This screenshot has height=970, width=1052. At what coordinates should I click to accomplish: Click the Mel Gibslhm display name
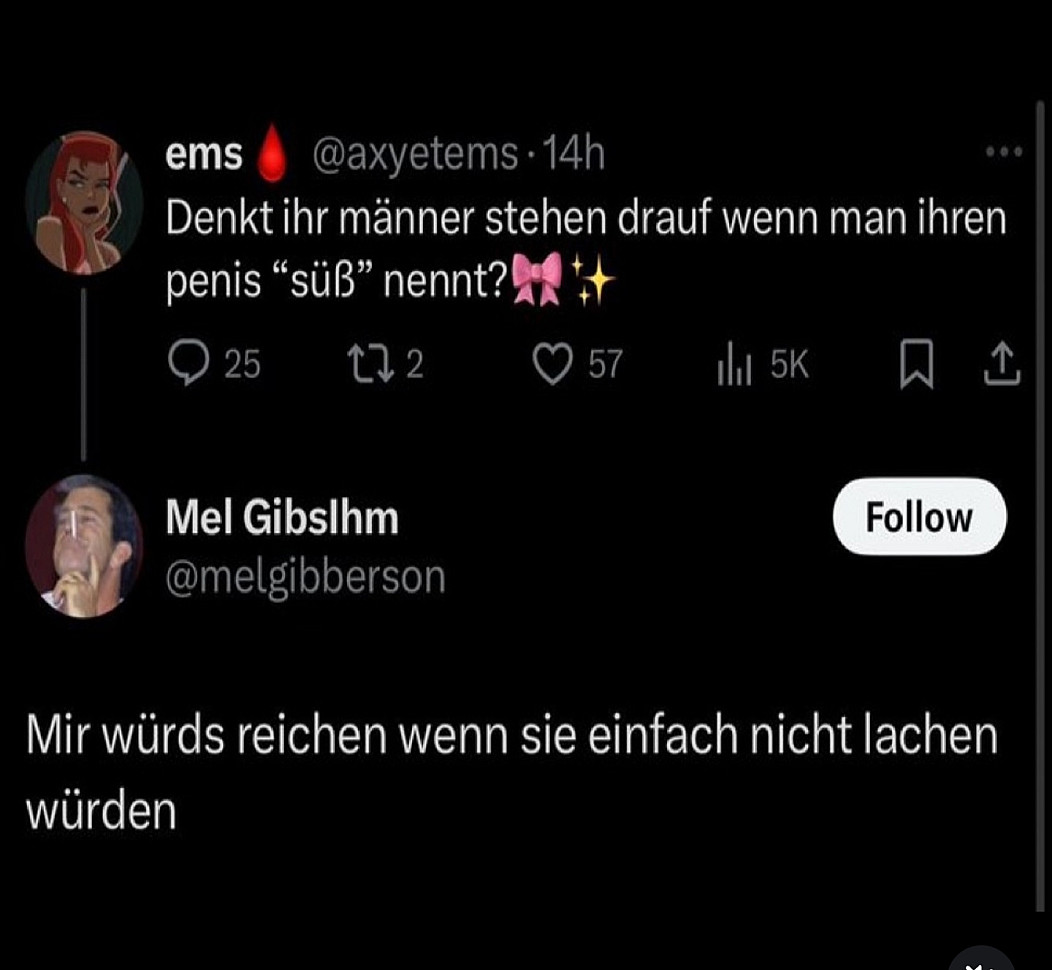click(x=282, y=518)
